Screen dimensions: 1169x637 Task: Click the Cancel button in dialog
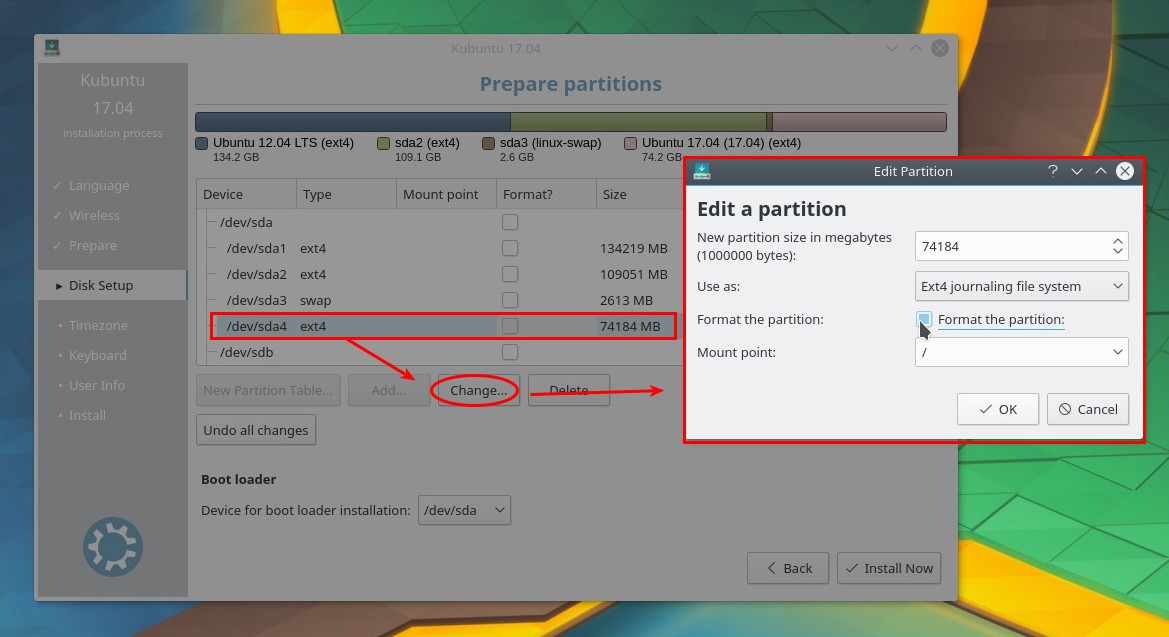pyautogui.click(x=1088, y=409)
